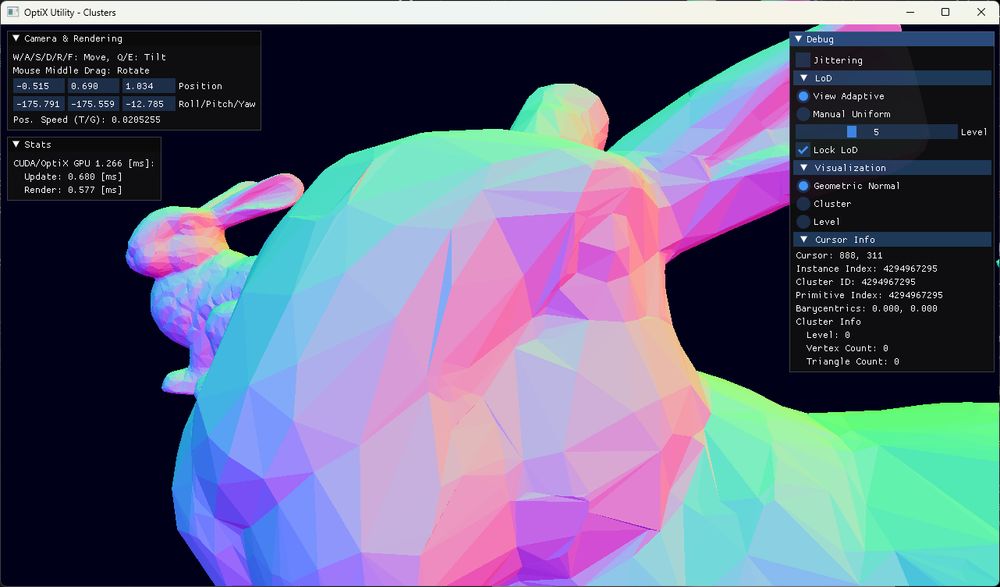Click 'Vertex Count: 0' text
The height and width of the screenshot is (587, 1000).
(847, 348)
